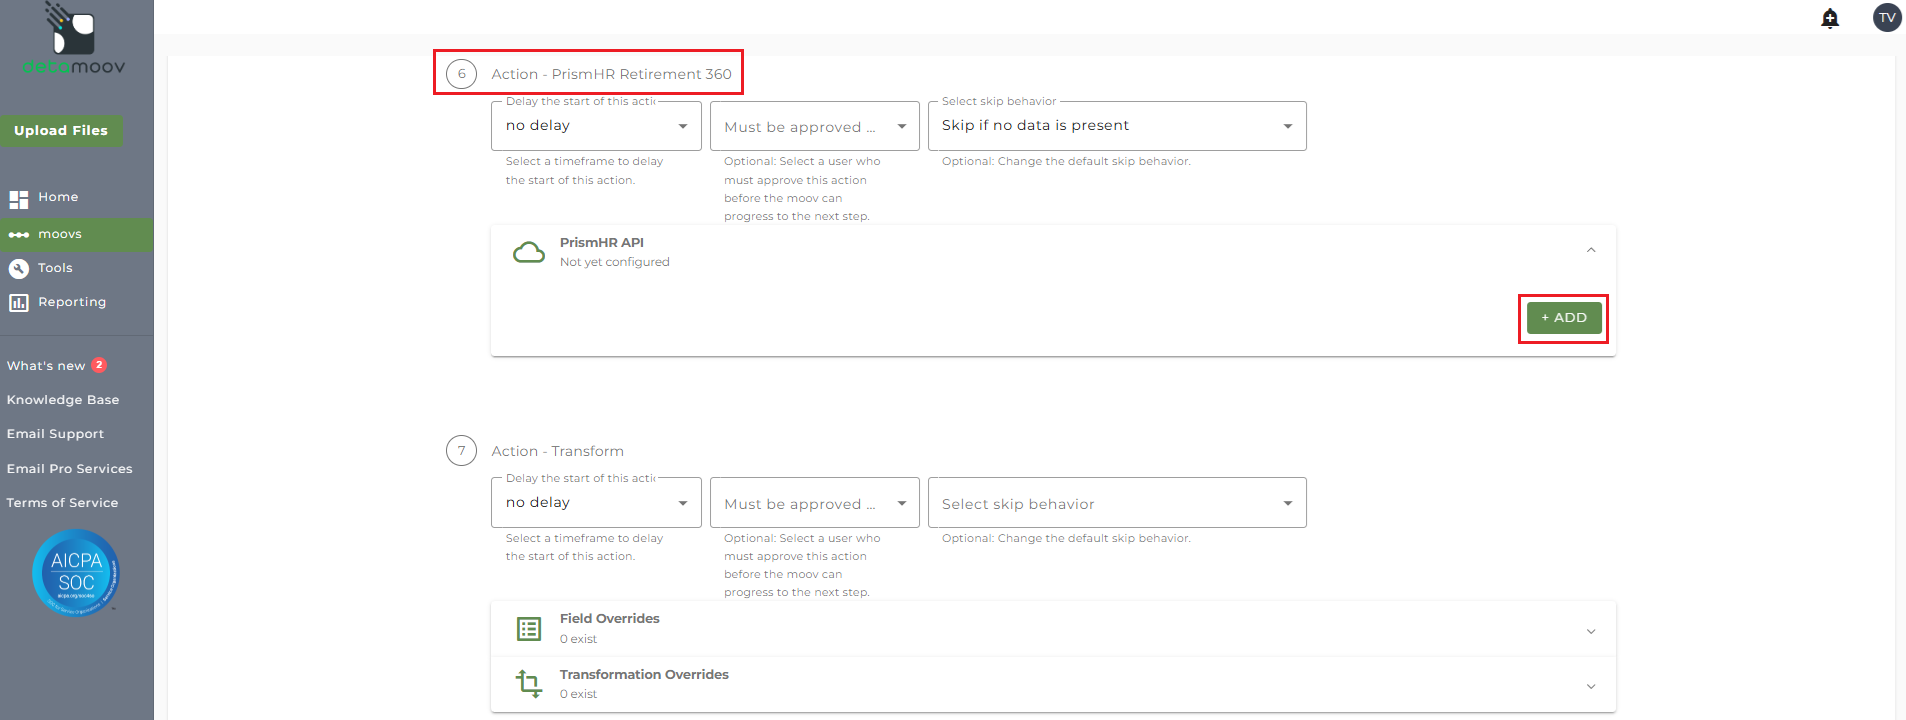Open the TV user avatar menu

coord(1887,18)
